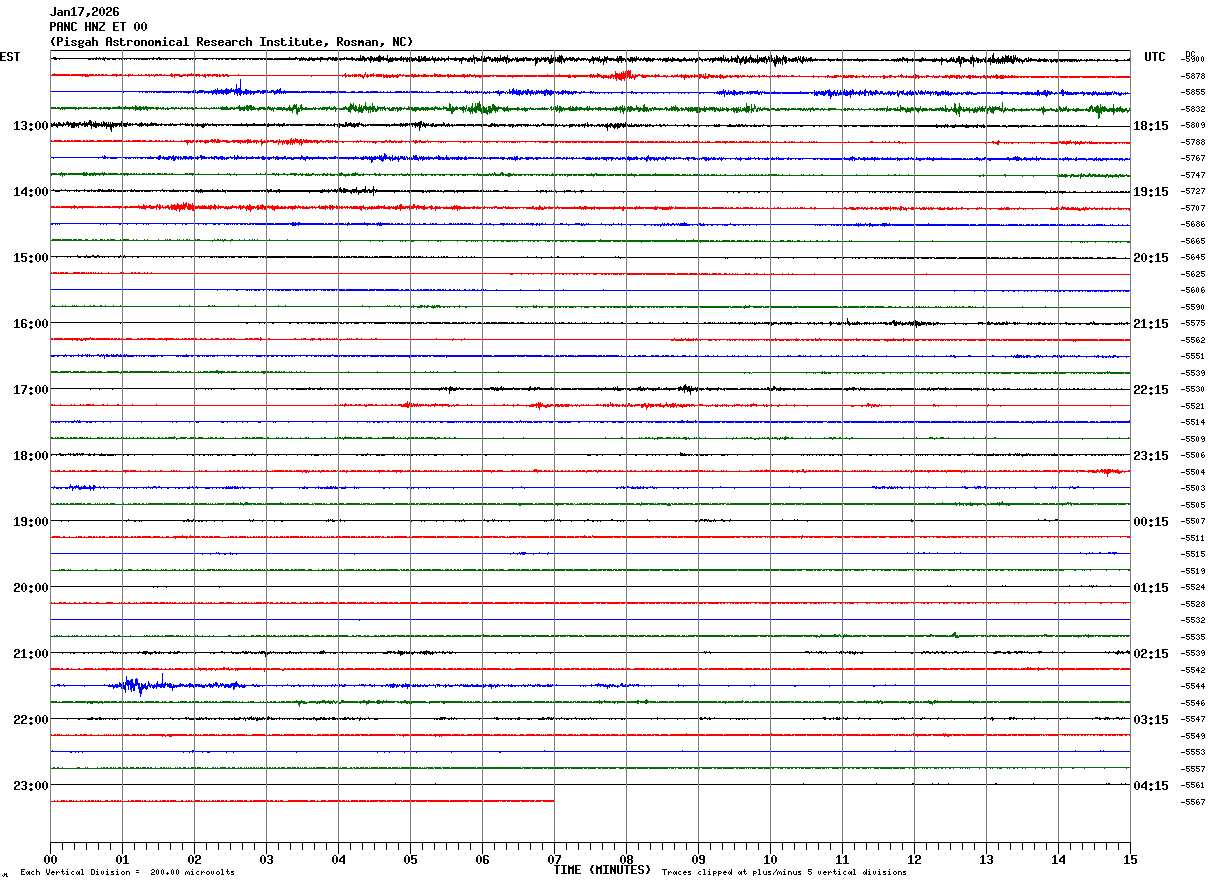Click the DC offset value -5561
The width and height of the screenshot is (1210, 886).
[x=1193, y=785]
